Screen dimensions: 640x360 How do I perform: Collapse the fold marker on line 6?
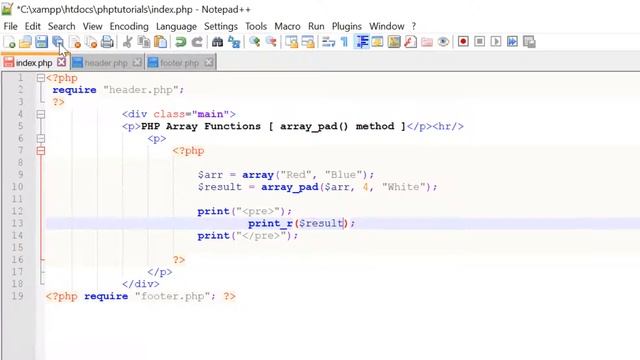41,139
